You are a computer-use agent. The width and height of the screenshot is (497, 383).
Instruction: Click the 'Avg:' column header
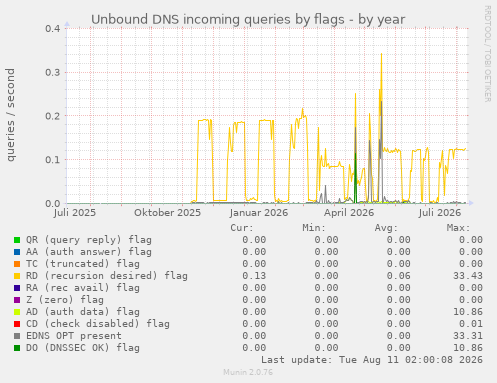point(386,228)
